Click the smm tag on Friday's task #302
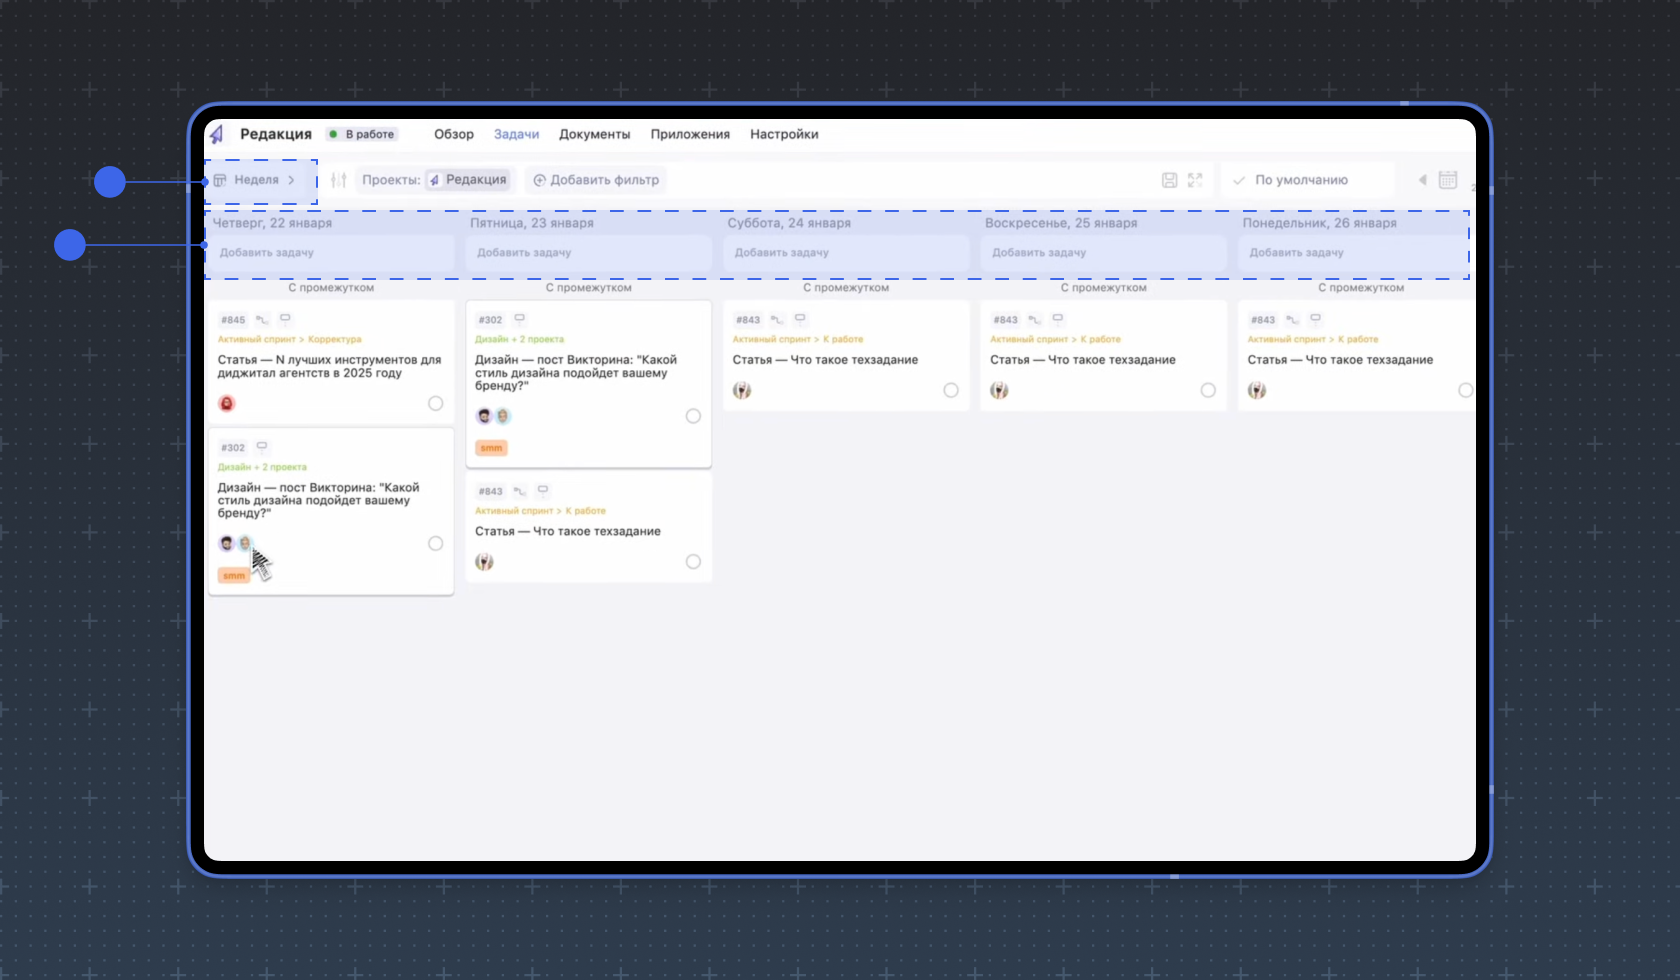Viewport: 1680px width, 980px height. pyautogui.click(x=491, y=448)
